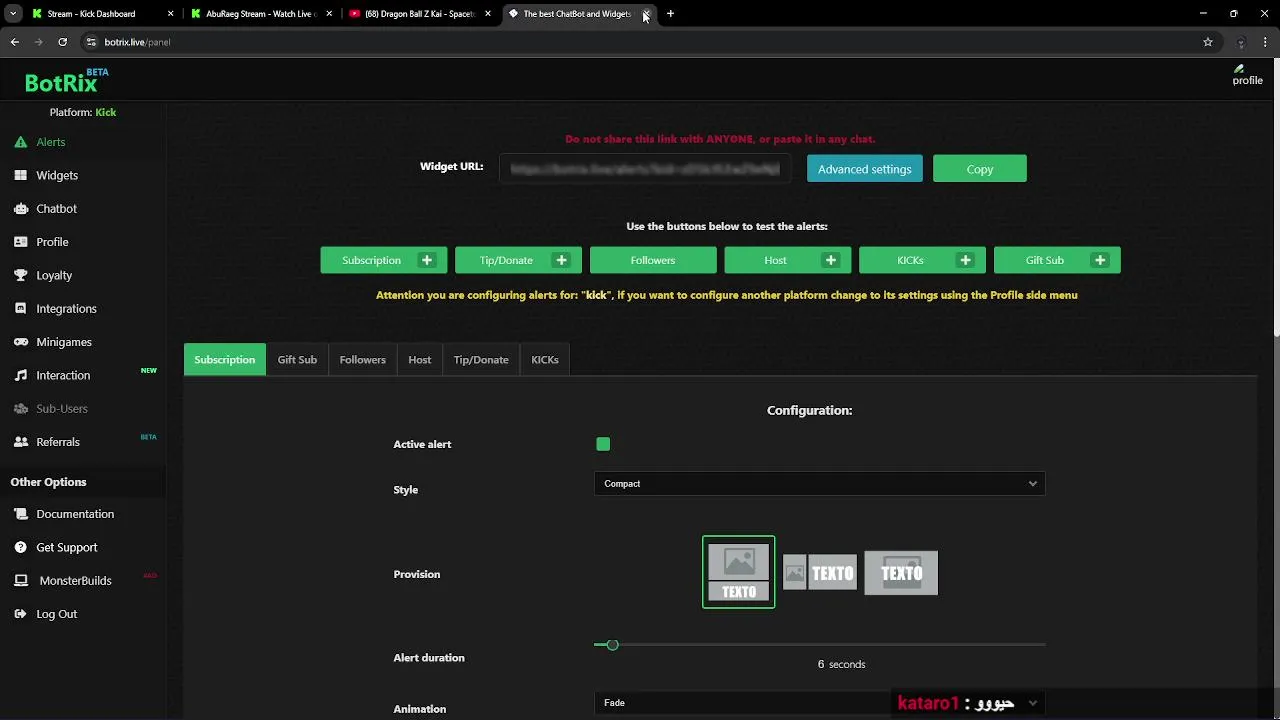Switch to the Followers alert tab
Screen dimensions: 1280x720
tap(362, 360)
